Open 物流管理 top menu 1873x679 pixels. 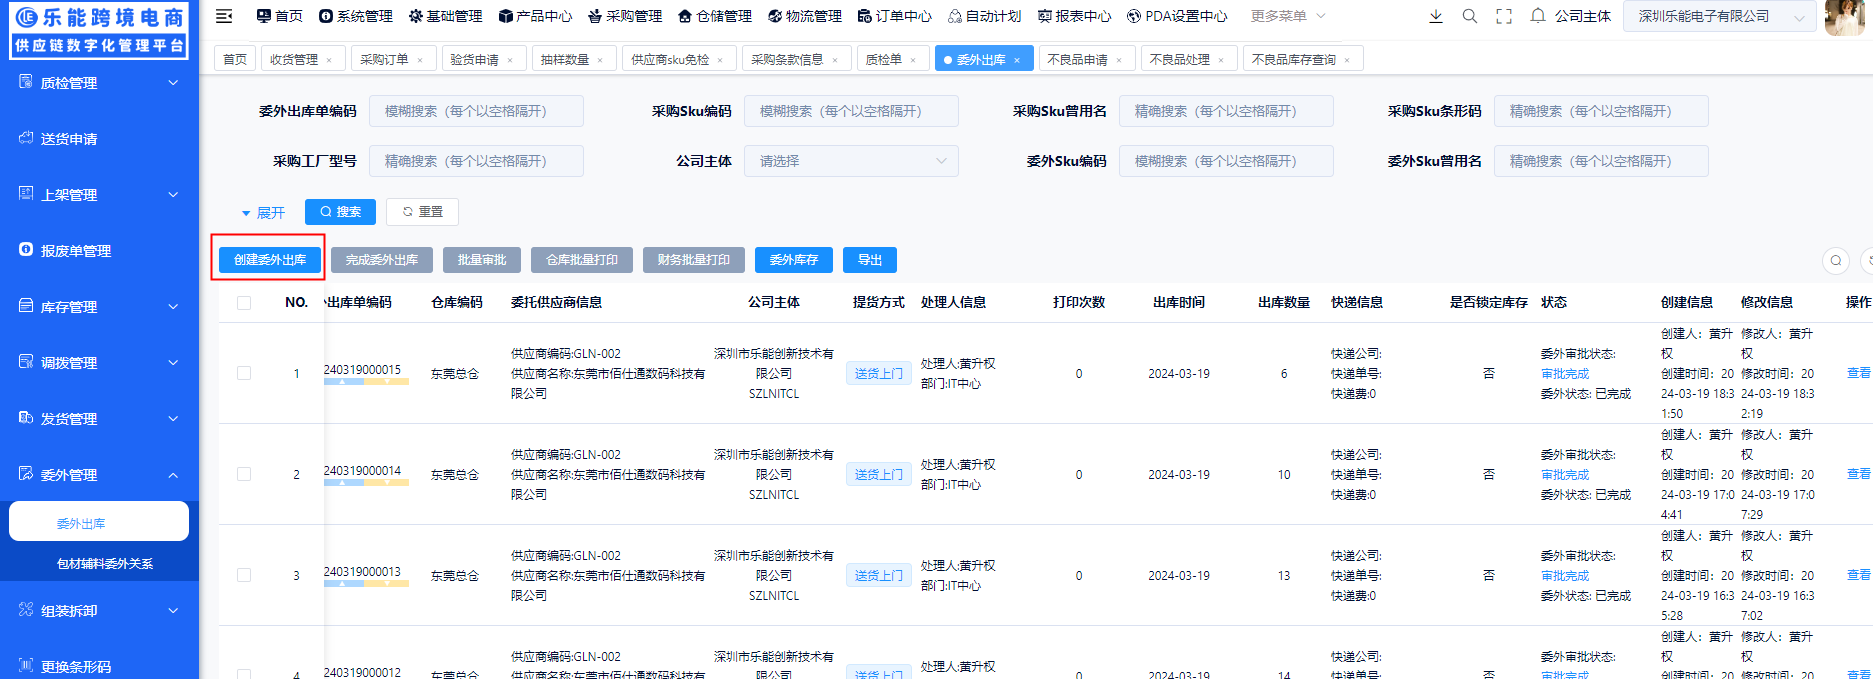pos(805,16)
